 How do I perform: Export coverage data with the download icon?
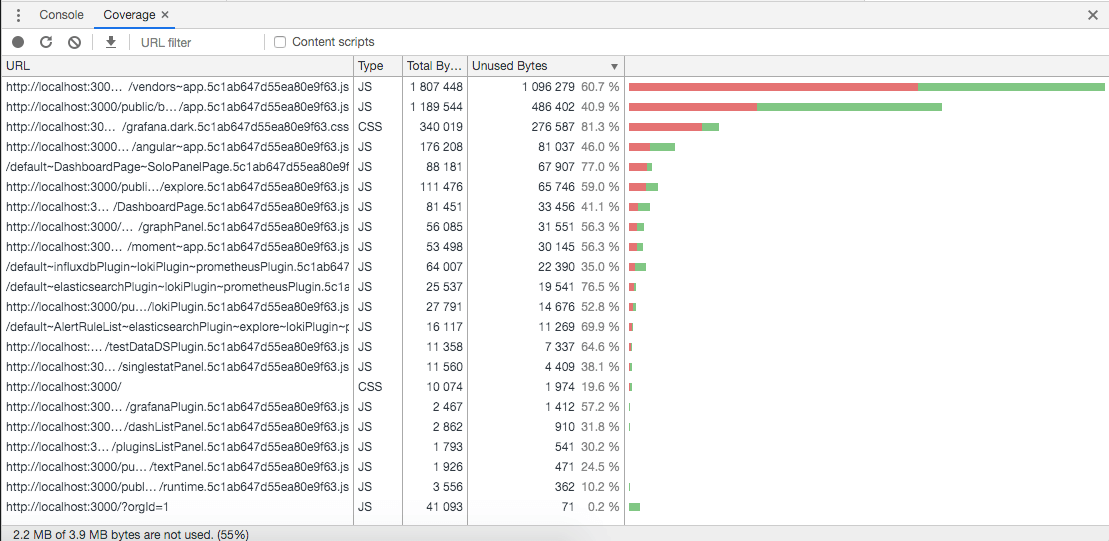coord(111,42)
